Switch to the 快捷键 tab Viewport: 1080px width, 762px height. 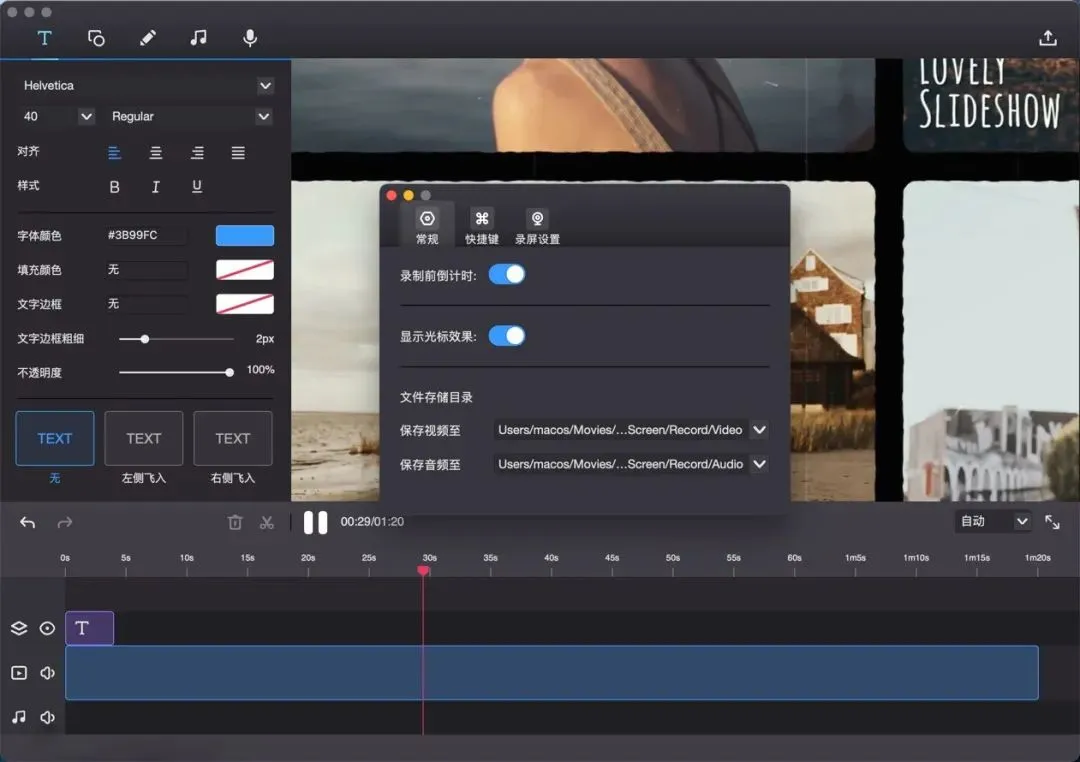pos(481,227)
